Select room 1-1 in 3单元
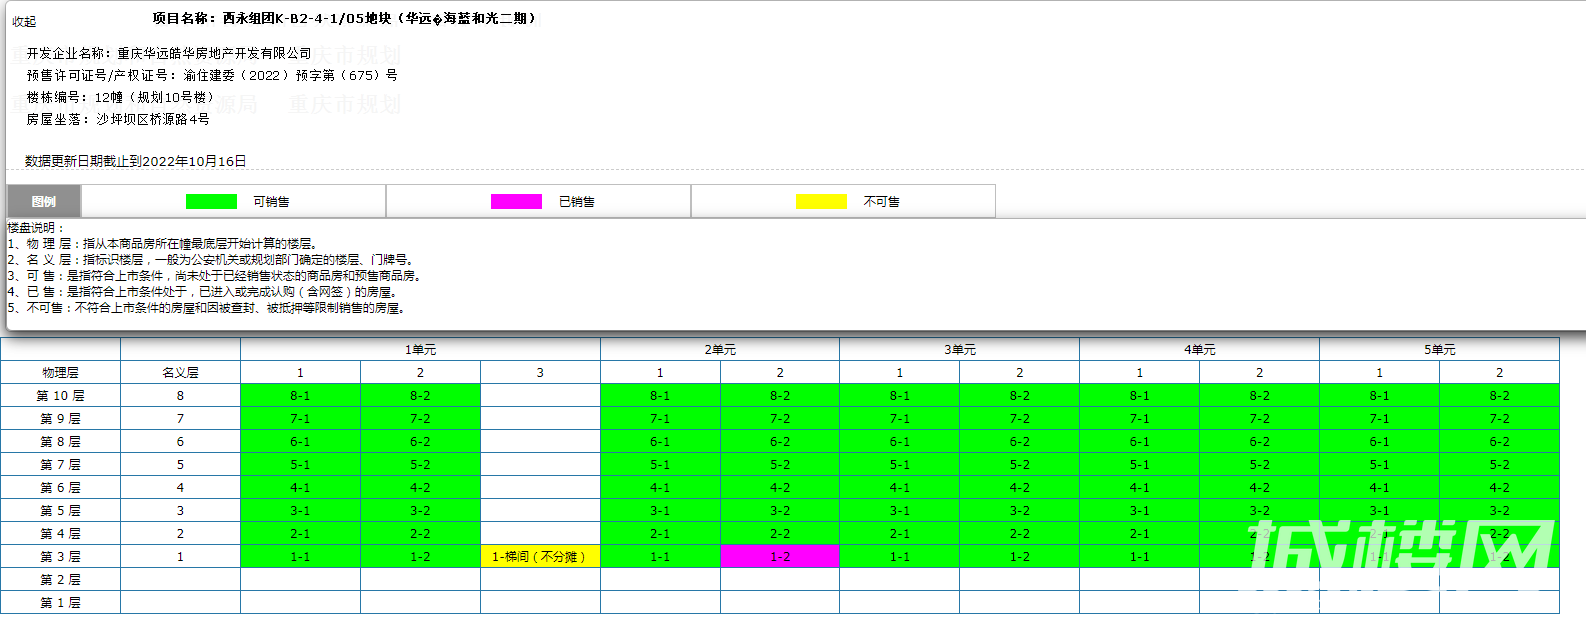Image resolution: width=1586 pixels, height=627 pixels. (x=900, y=557)
